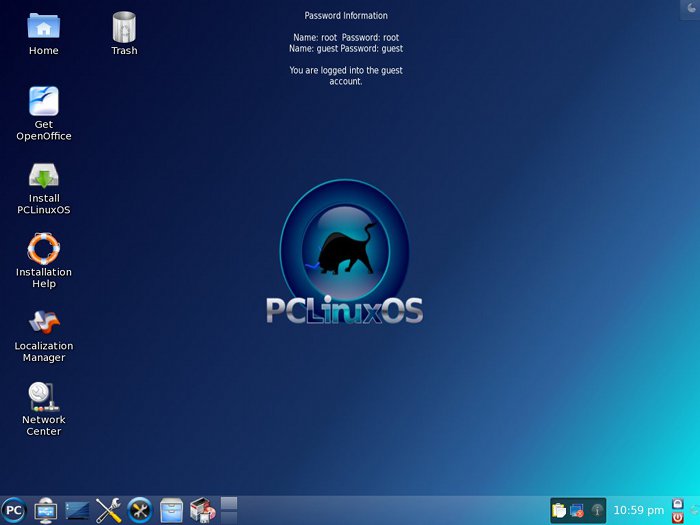Launch the file cabinet file manager icon
700x525 pixels.
point(171,510)
